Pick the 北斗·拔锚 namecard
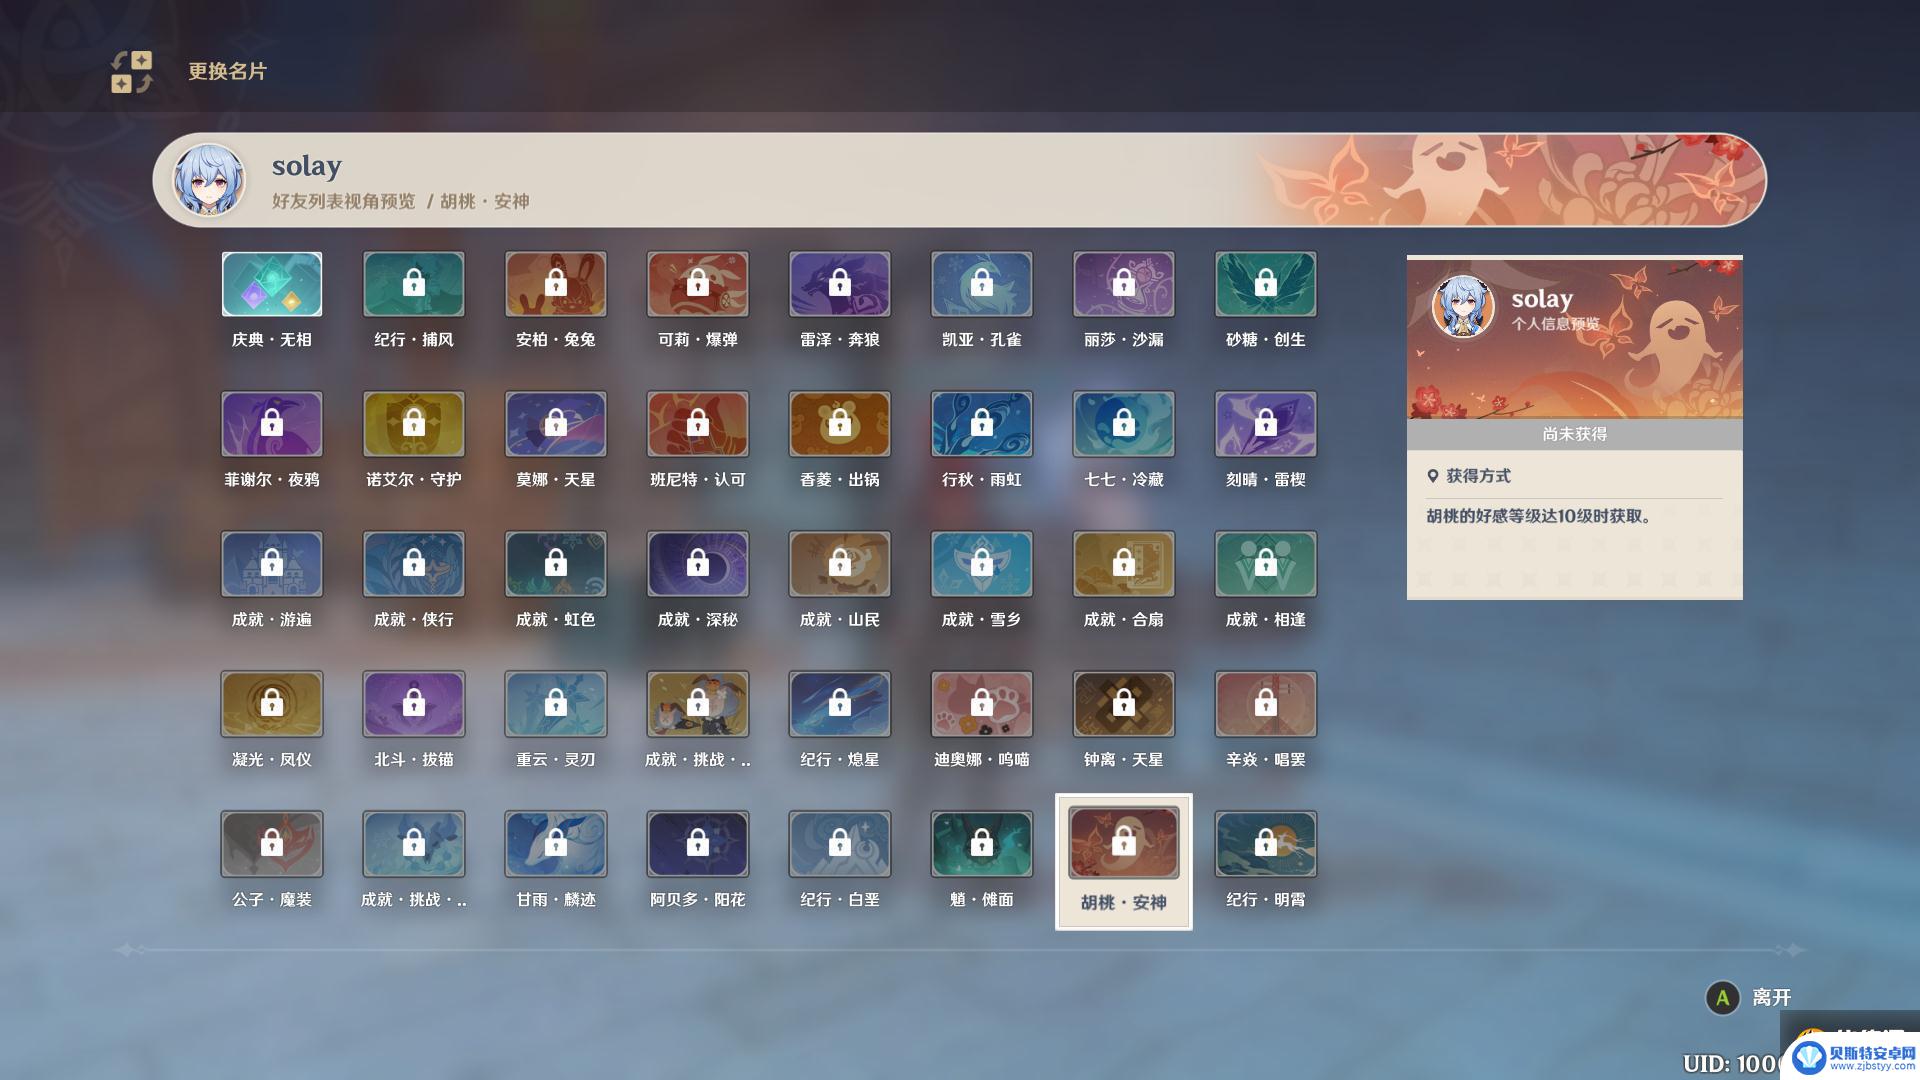The image size is (1920, 1080). (414, 704)
